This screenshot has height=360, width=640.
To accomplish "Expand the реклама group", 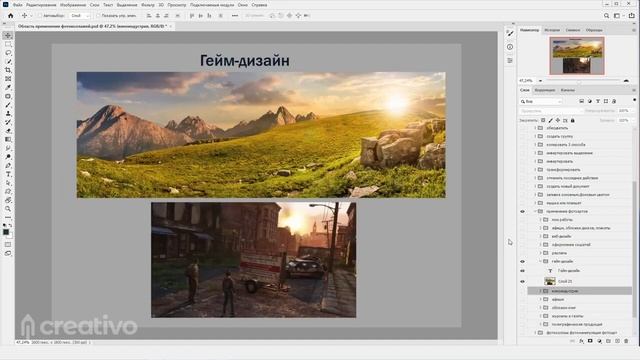I will tap(540, 253).
